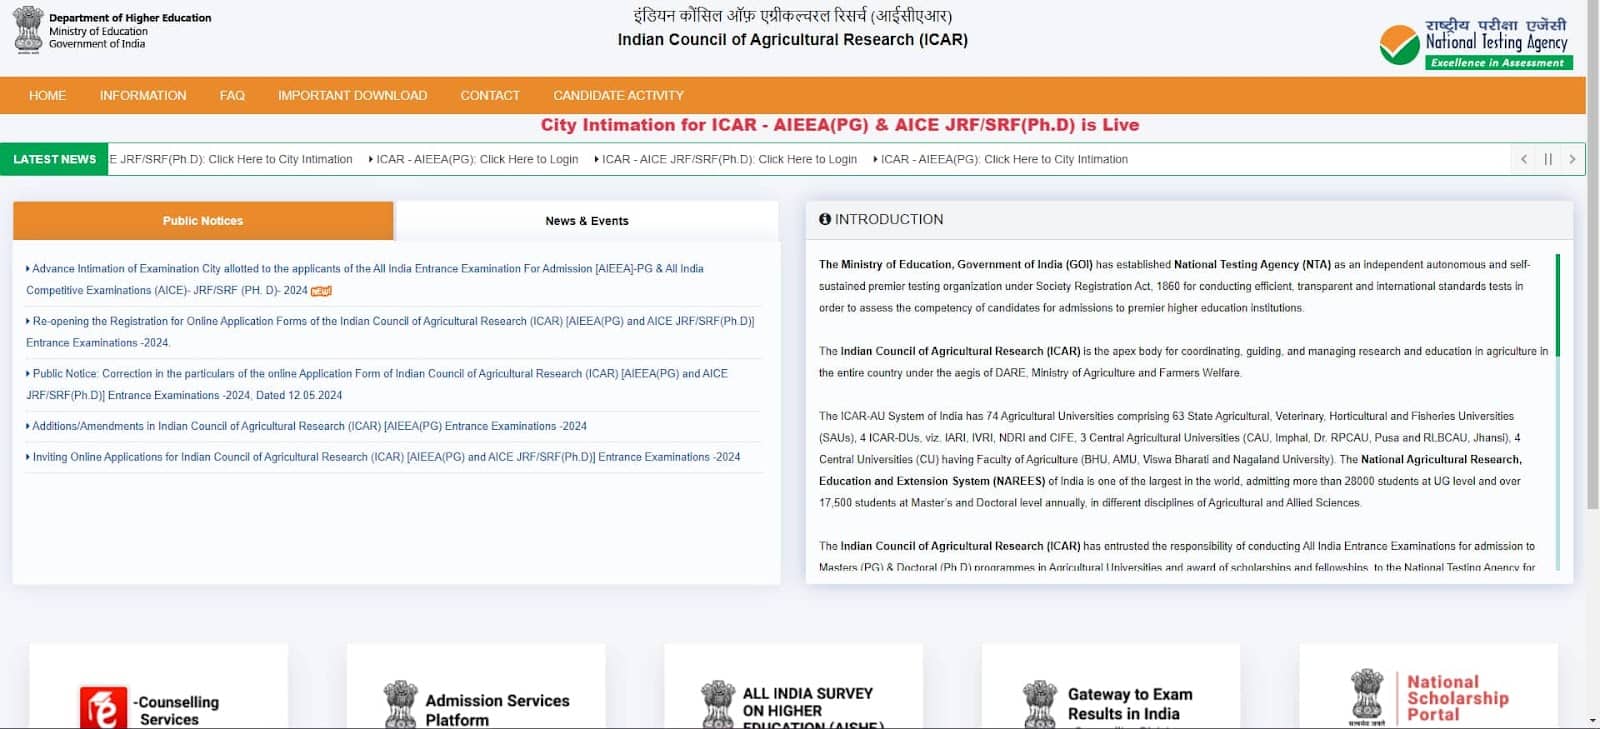Go to the HOME menu item
Image resolution: width=1600 pixels, height=729 pixels.
(47, 95)
